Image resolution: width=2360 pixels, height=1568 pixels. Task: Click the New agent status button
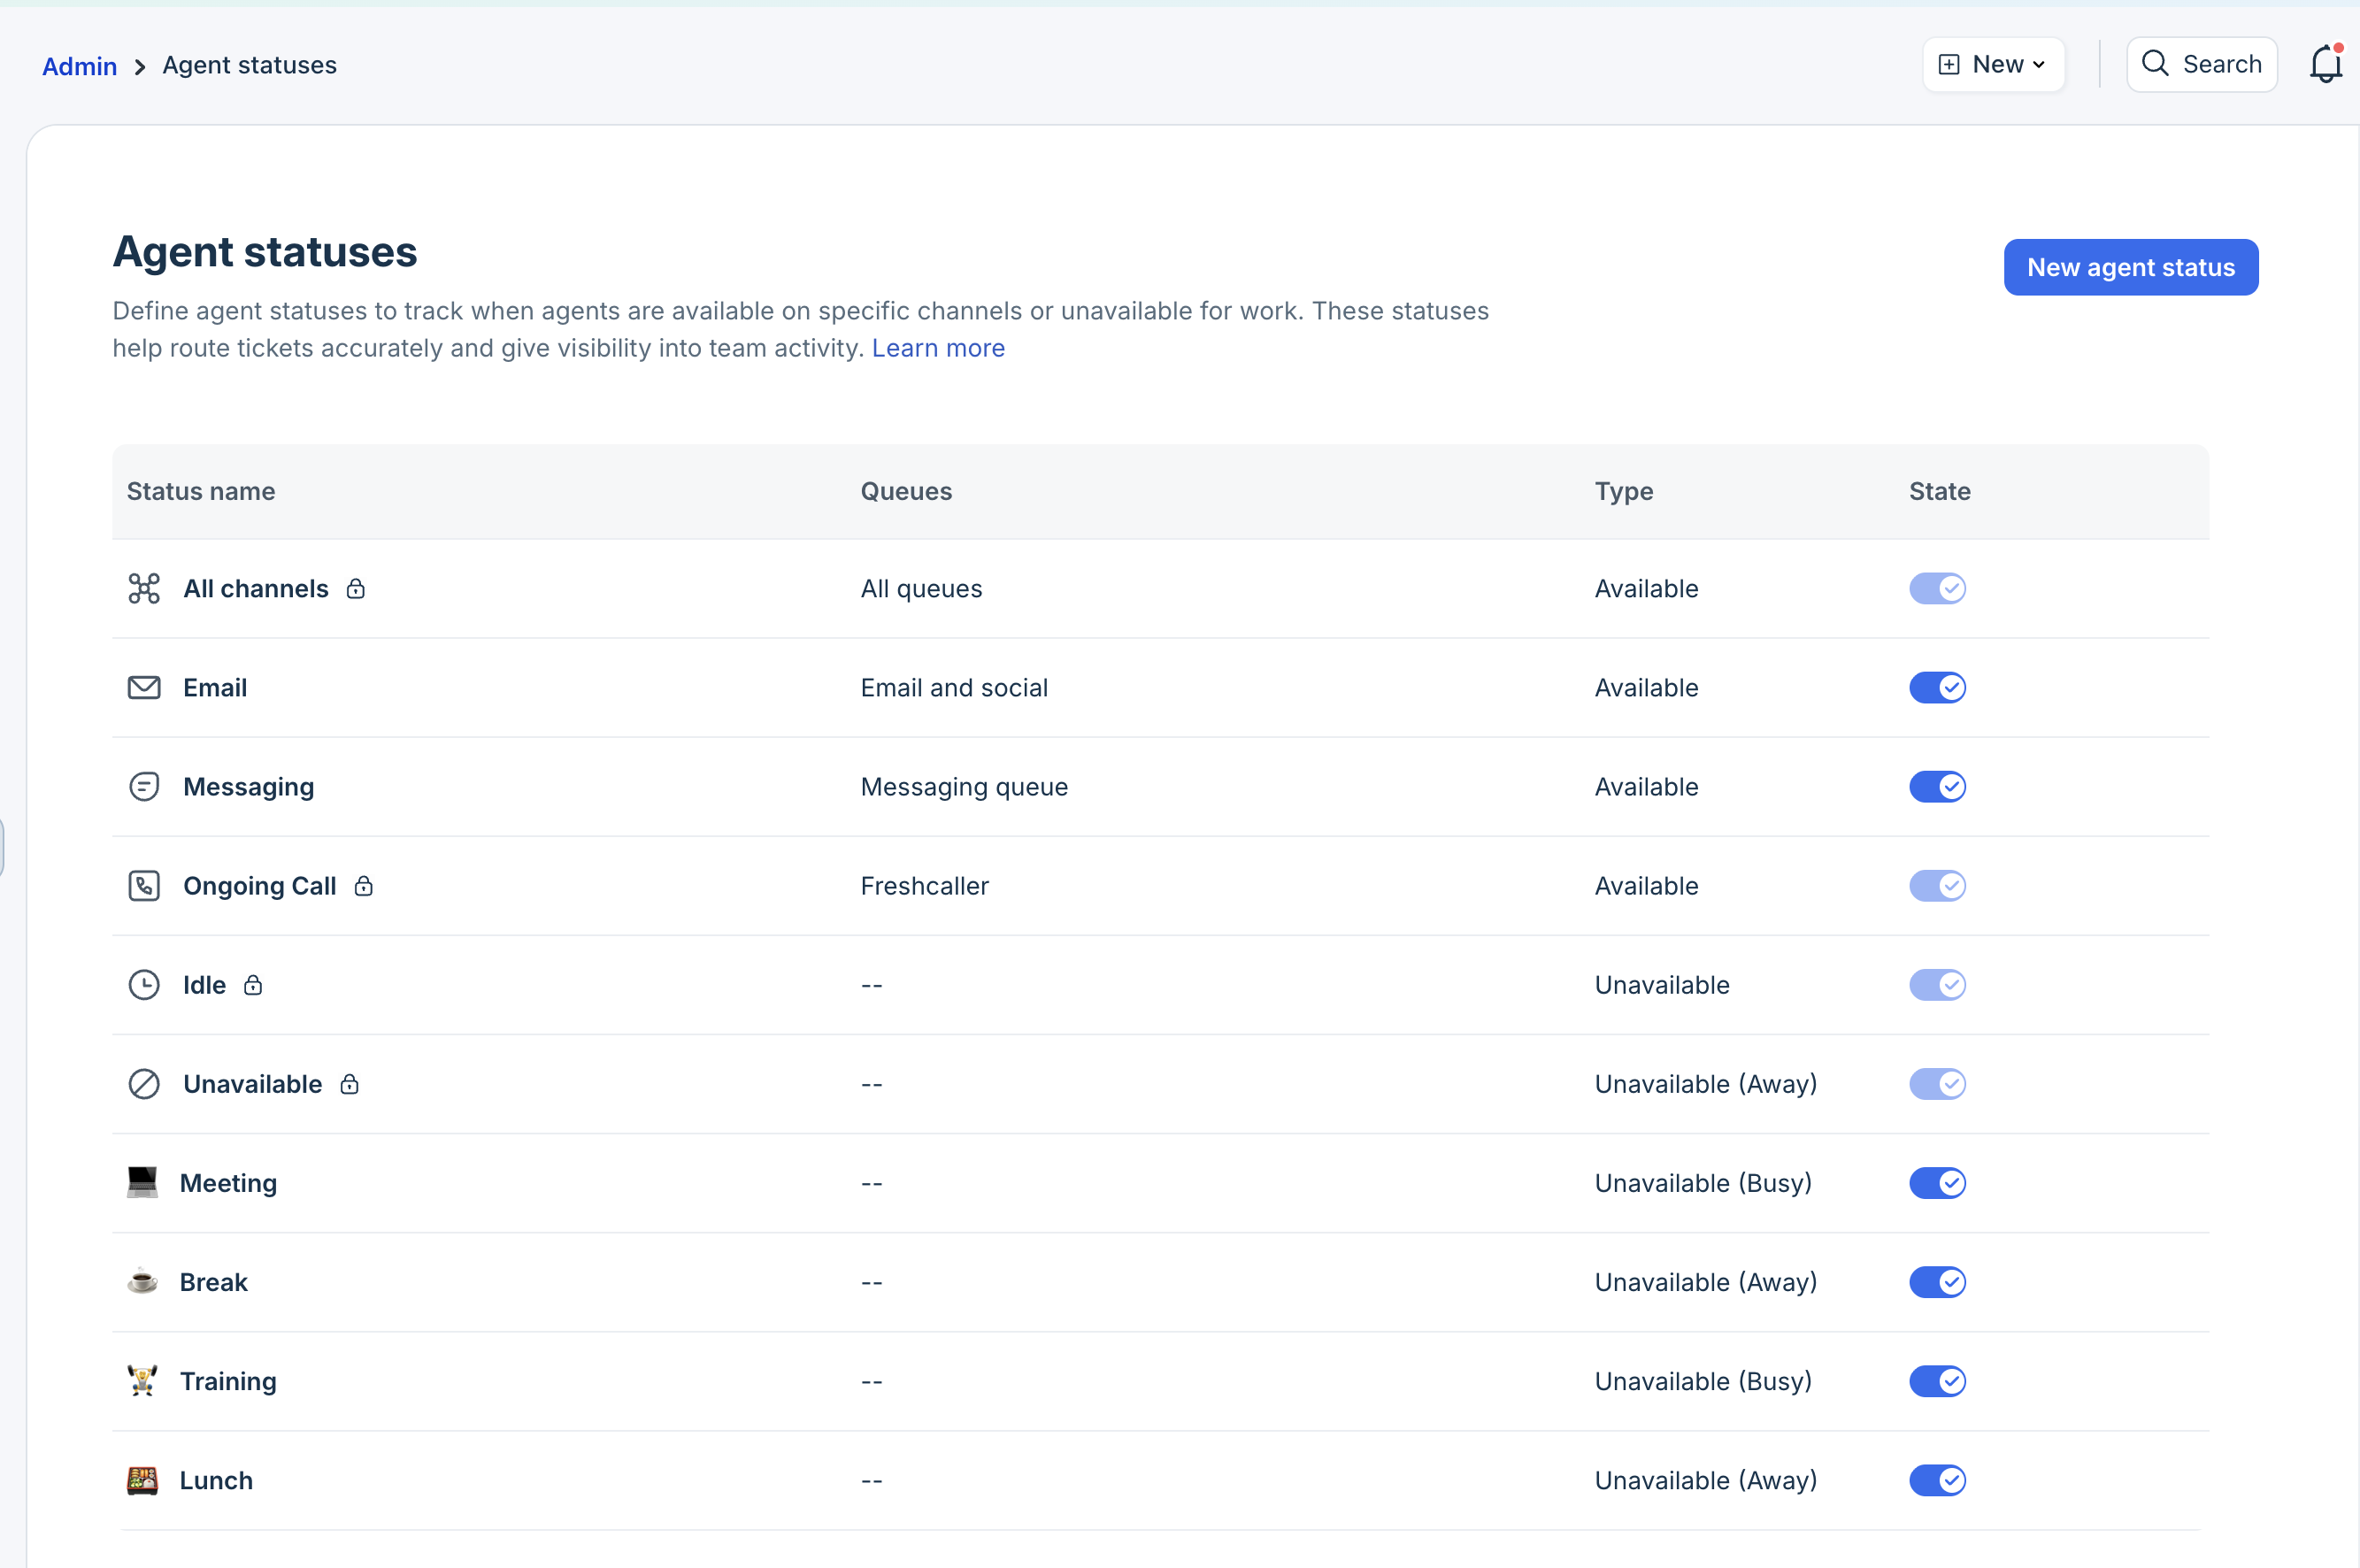pos(2130,267)
